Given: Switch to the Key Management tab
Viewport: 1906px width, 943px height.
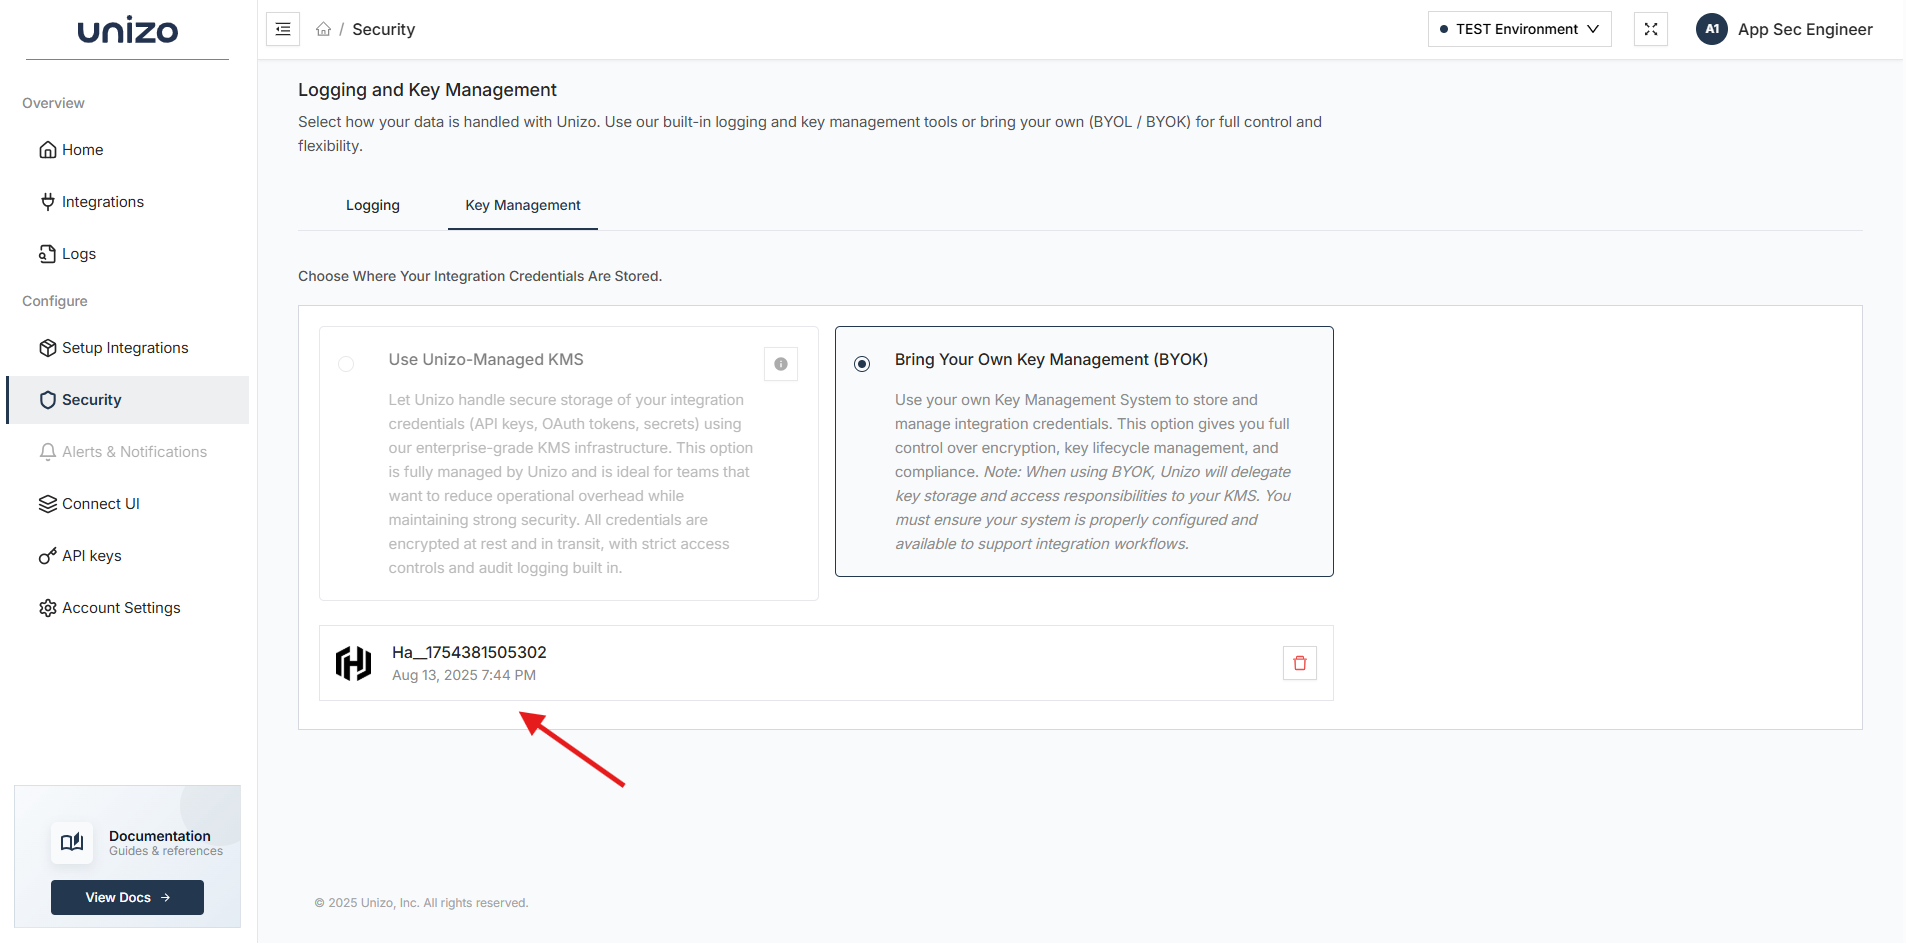Looking at the screenshot, I should coord(522,205).
